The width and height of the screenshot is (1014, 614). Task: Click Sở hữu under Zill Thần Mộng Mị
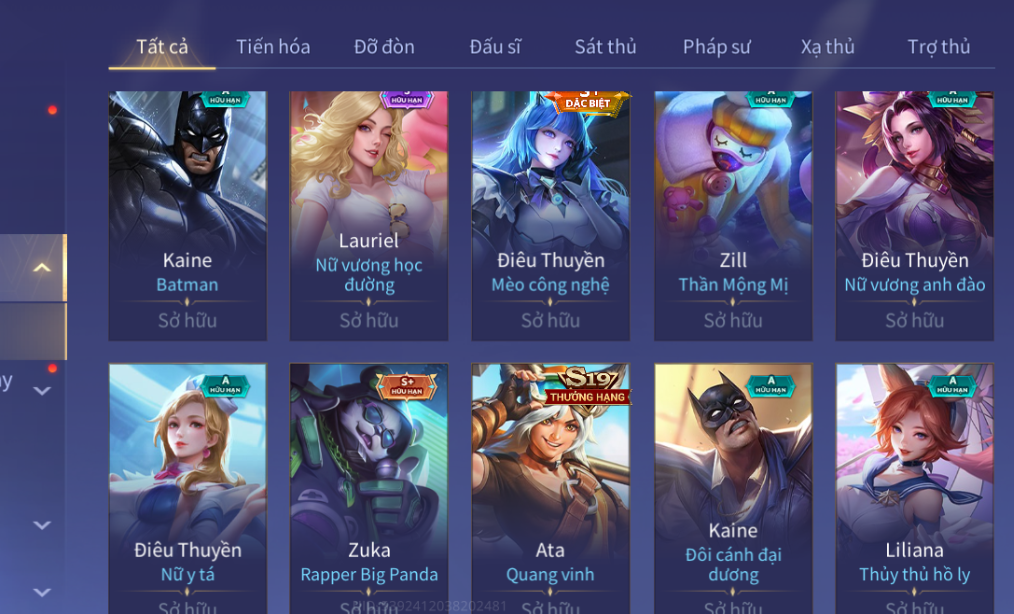coord(733,320)
